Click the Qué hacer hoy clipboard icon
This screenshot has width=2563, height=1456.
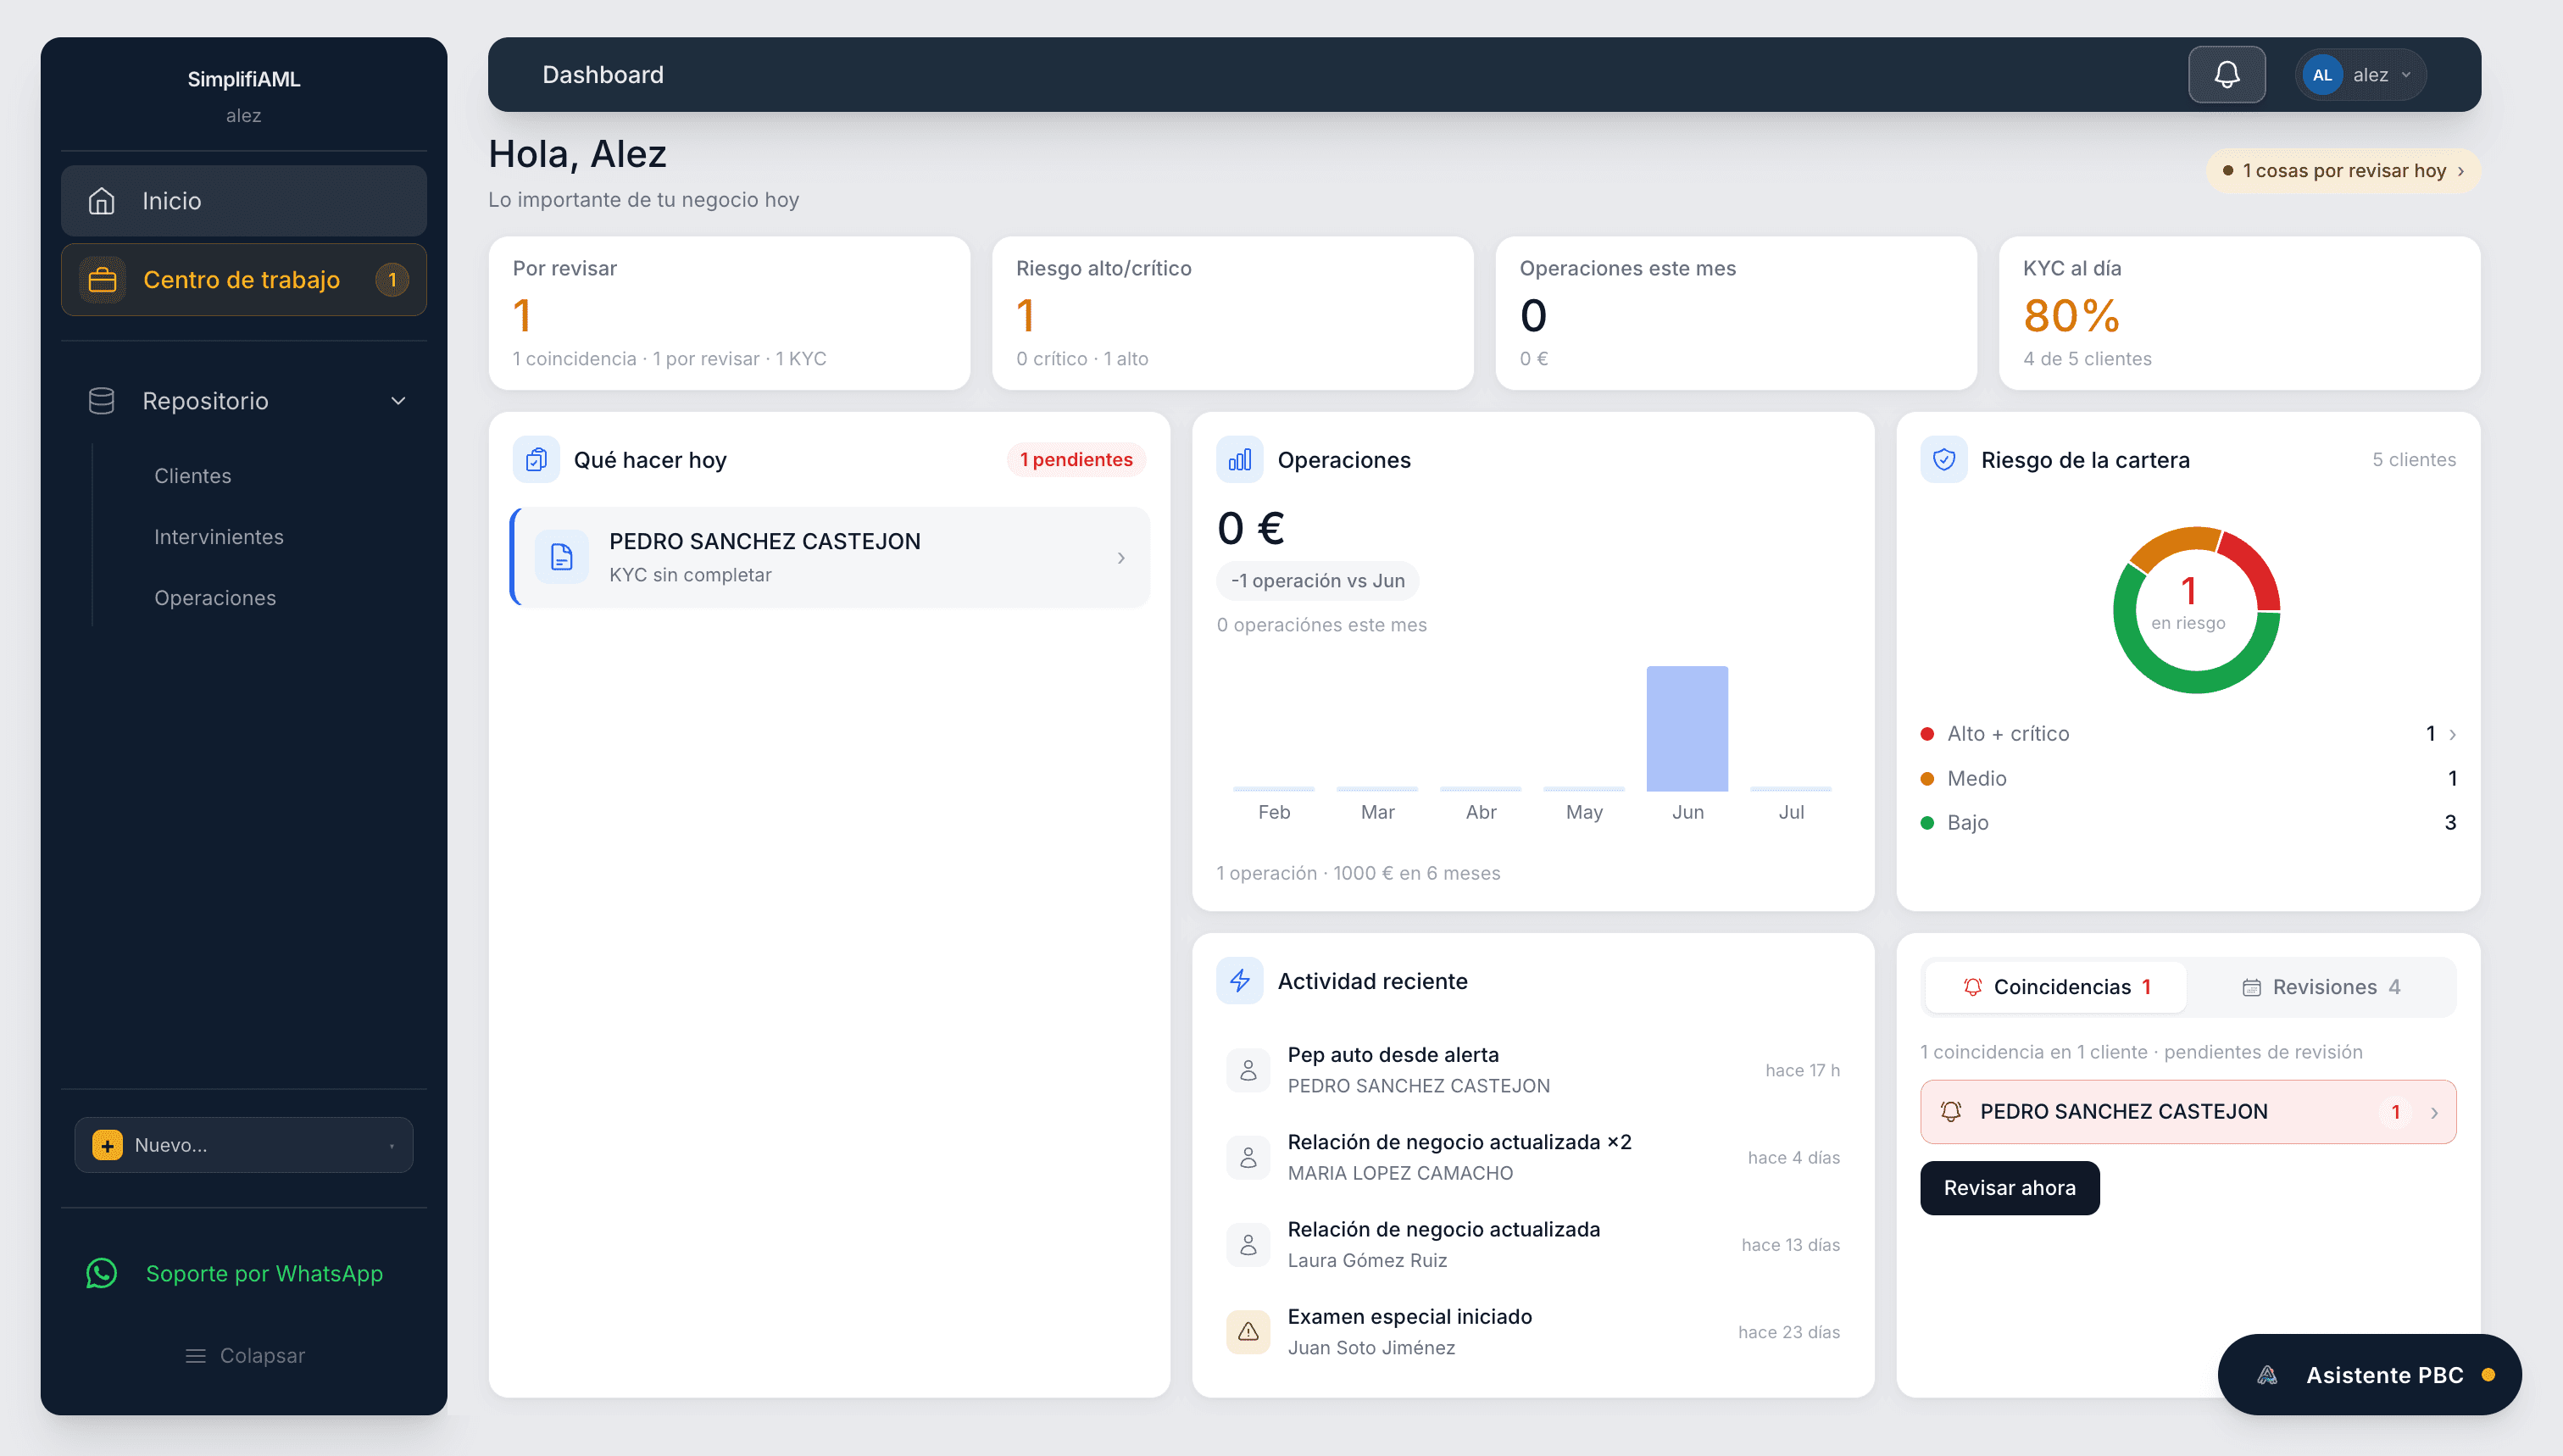(536, 460)
